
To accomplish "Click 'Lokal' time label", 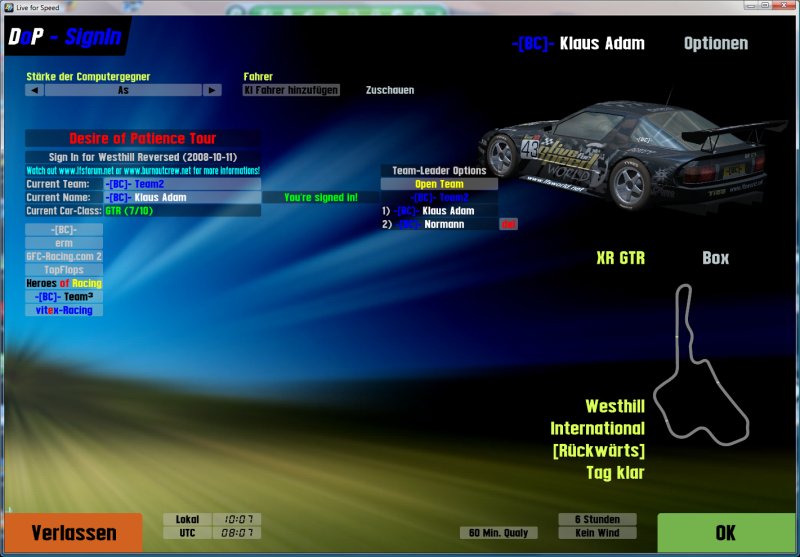I will tap(187, 519).
